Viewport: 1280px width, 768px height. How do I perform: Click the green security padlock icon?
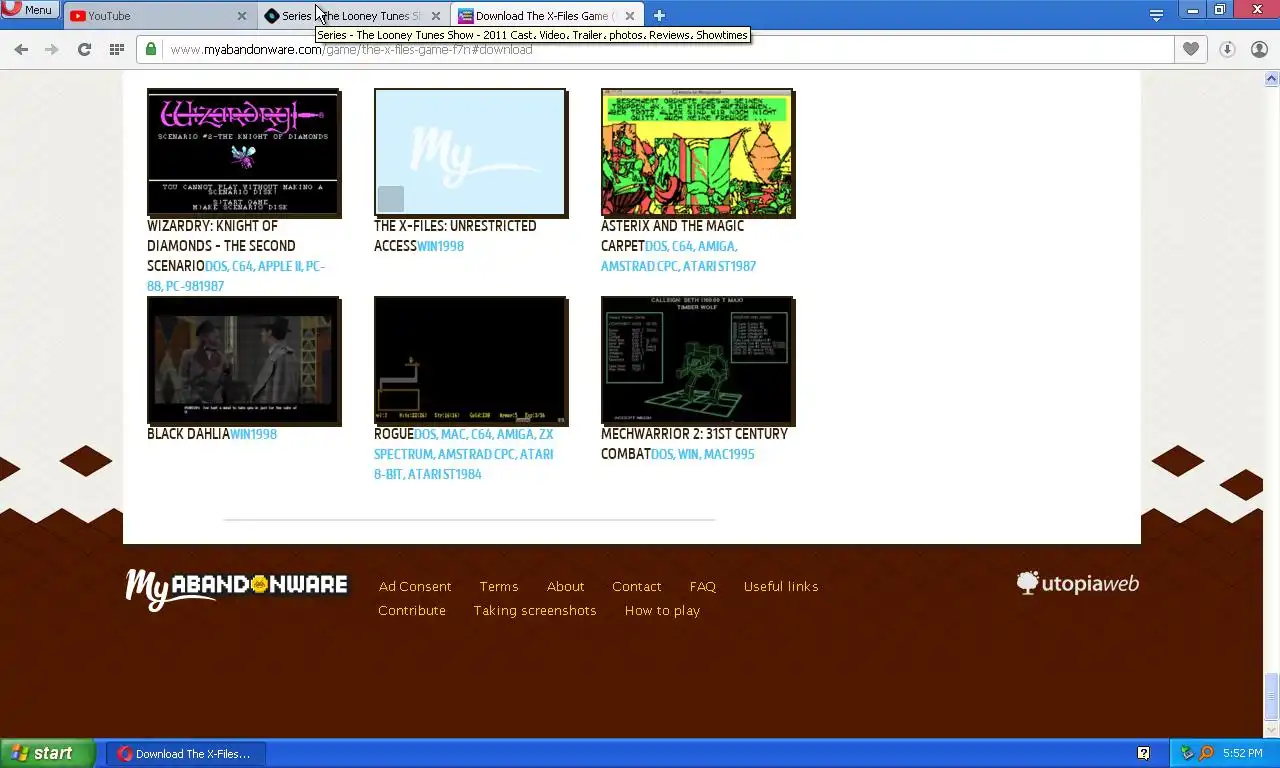coord(151,49)
